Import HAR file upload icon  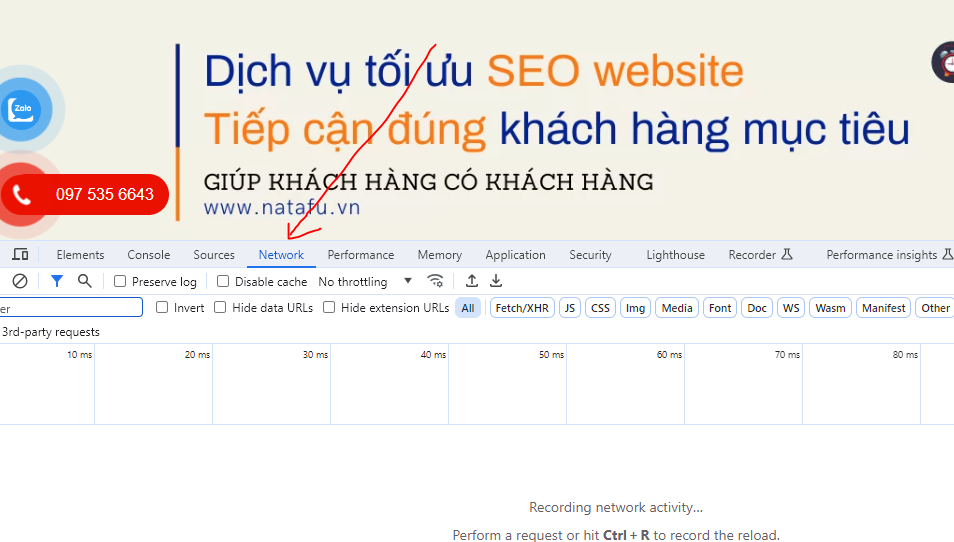(x=472, y=281)
